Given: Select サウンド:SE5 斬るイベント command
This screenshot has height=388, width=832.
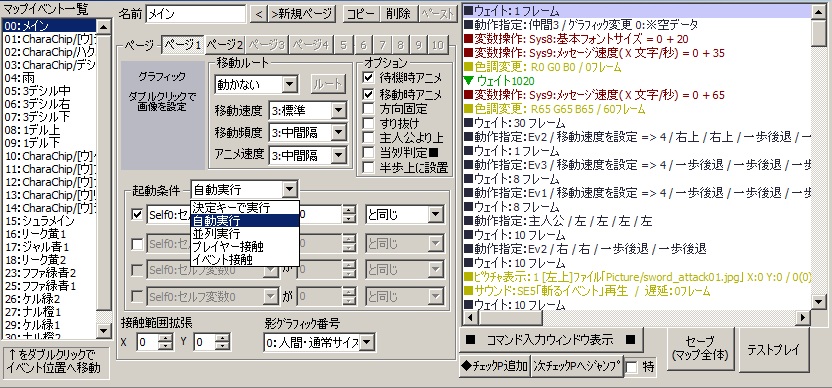Looking at the screenshot, I should point(637,291).
